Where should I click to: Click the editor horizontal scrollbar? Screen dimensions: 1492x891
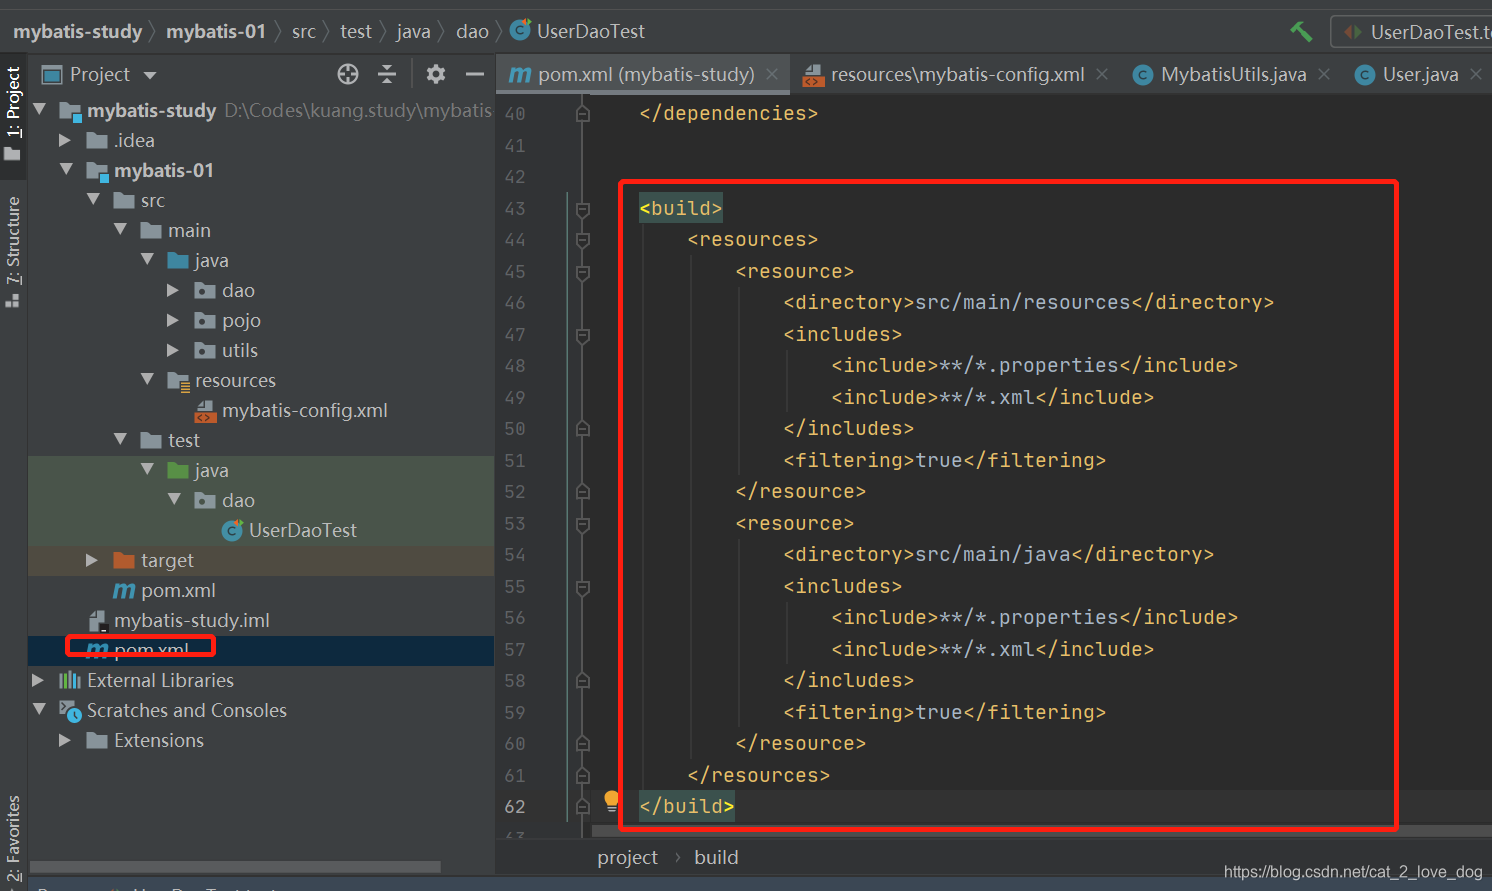1040,831
